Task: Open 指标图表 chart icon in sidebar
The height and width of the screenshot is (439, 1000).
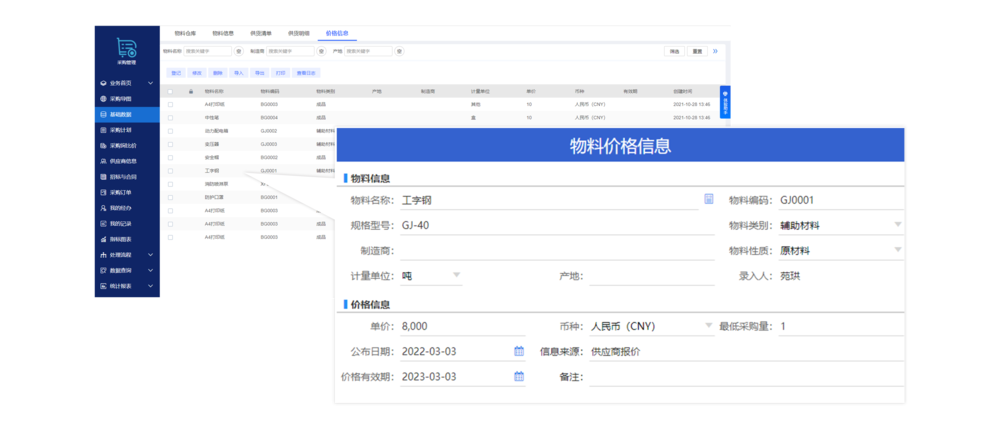Action: point(103,239)
